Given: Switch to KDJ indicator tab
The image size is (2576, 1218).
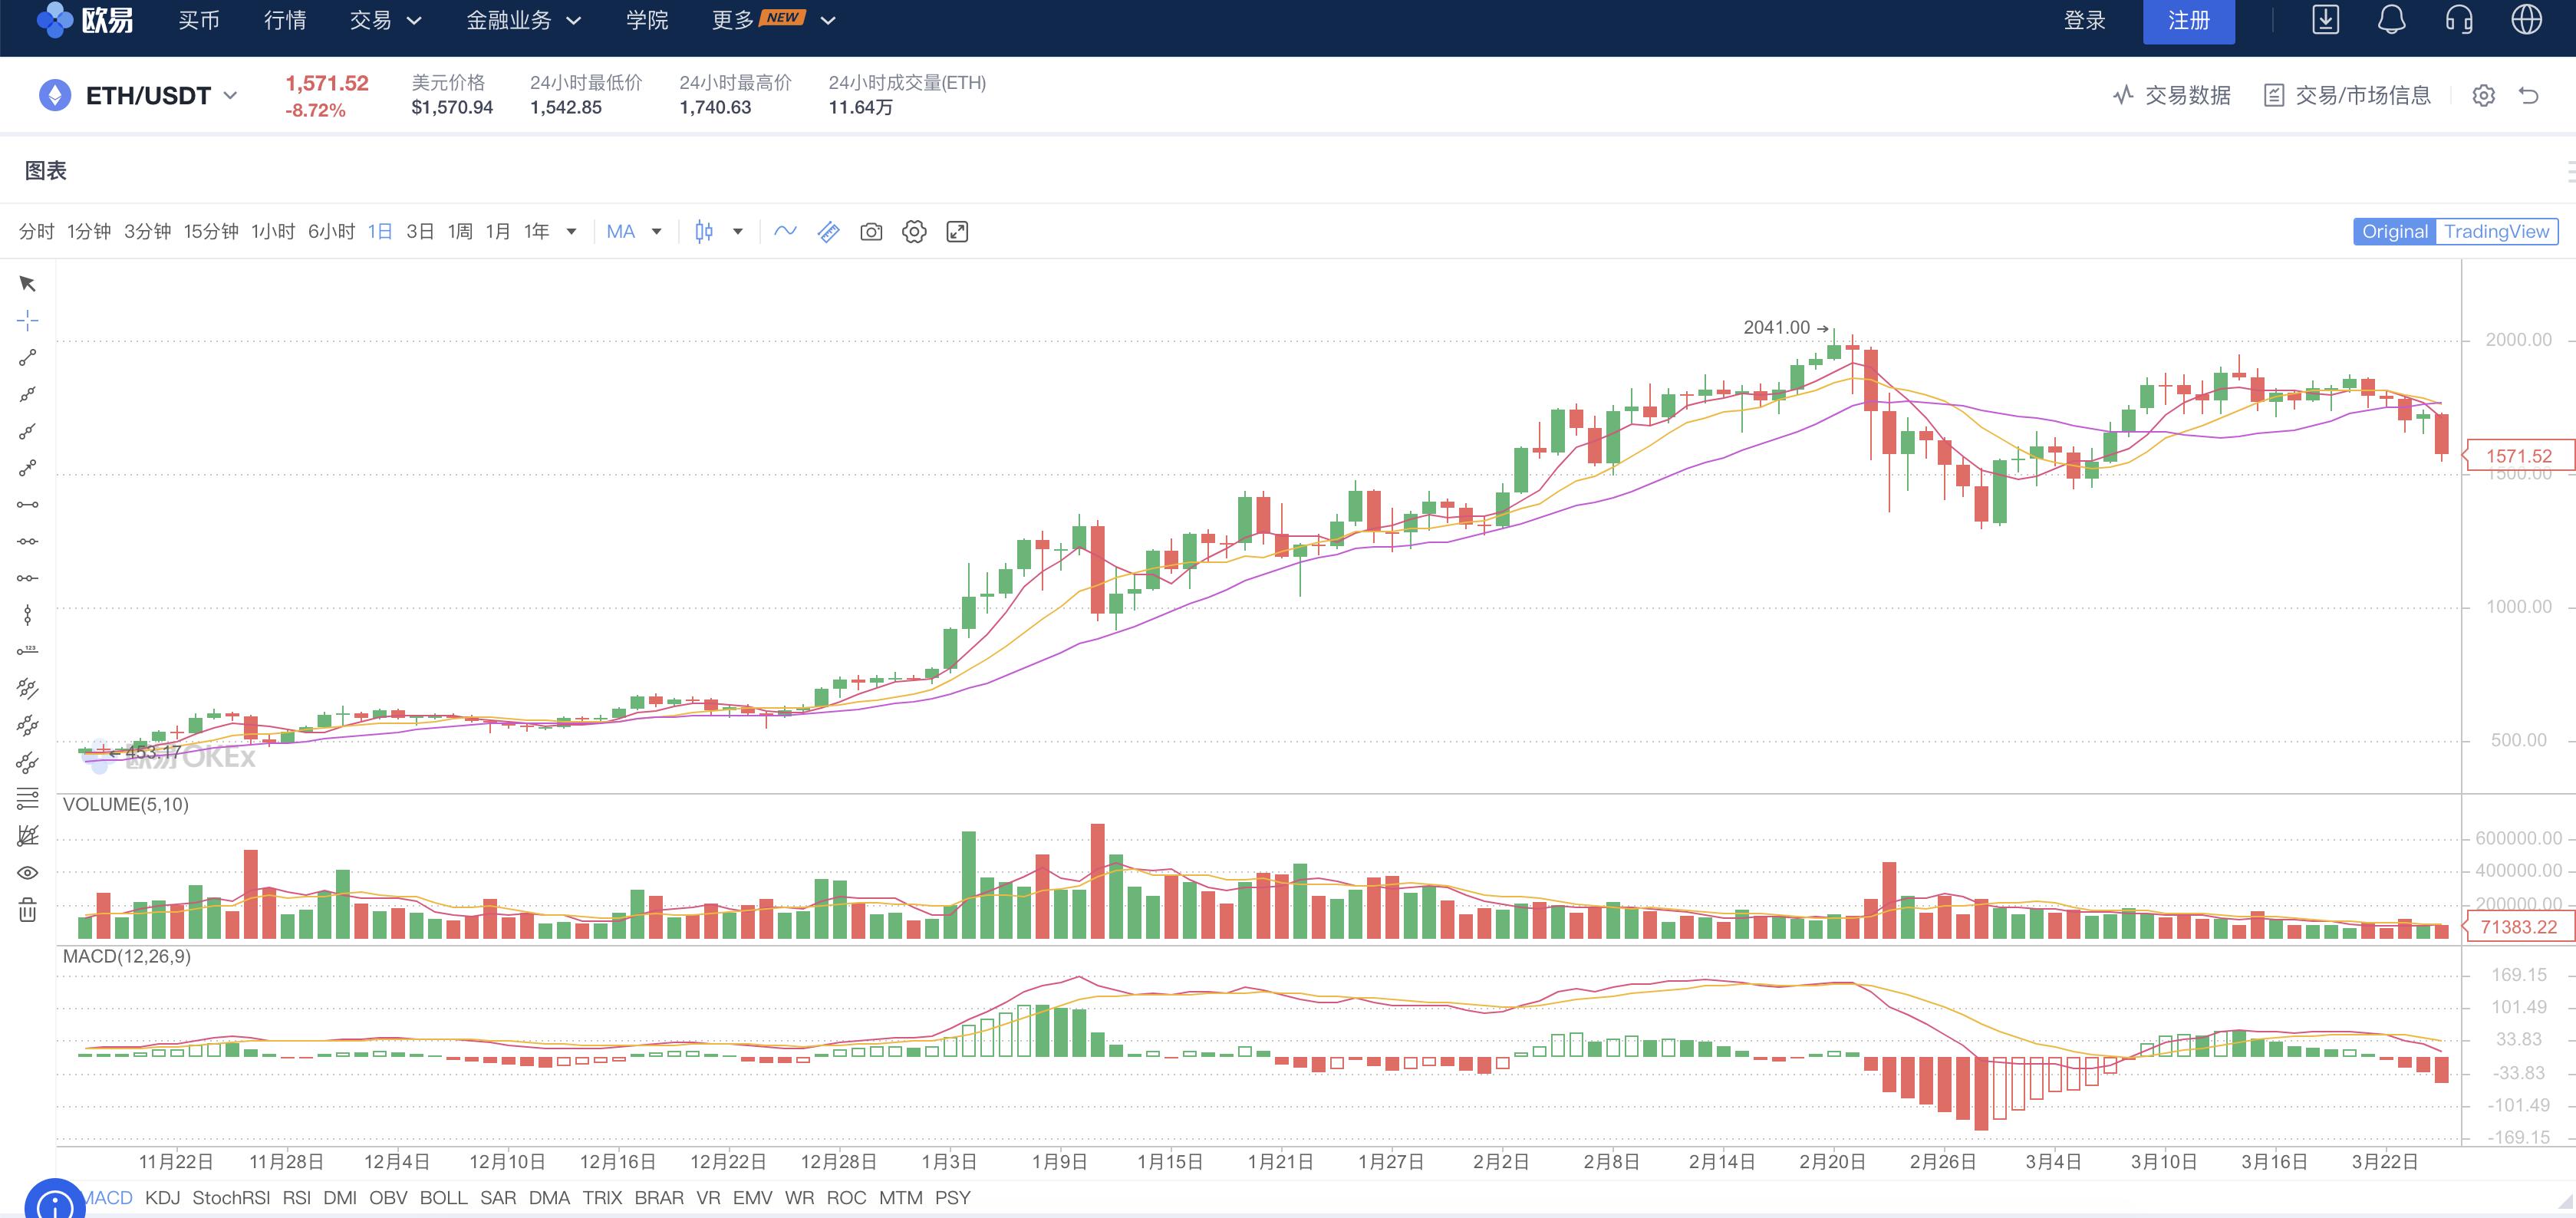Looking at the screenshot, I should pyautogui.click(x=162, y=1197).
